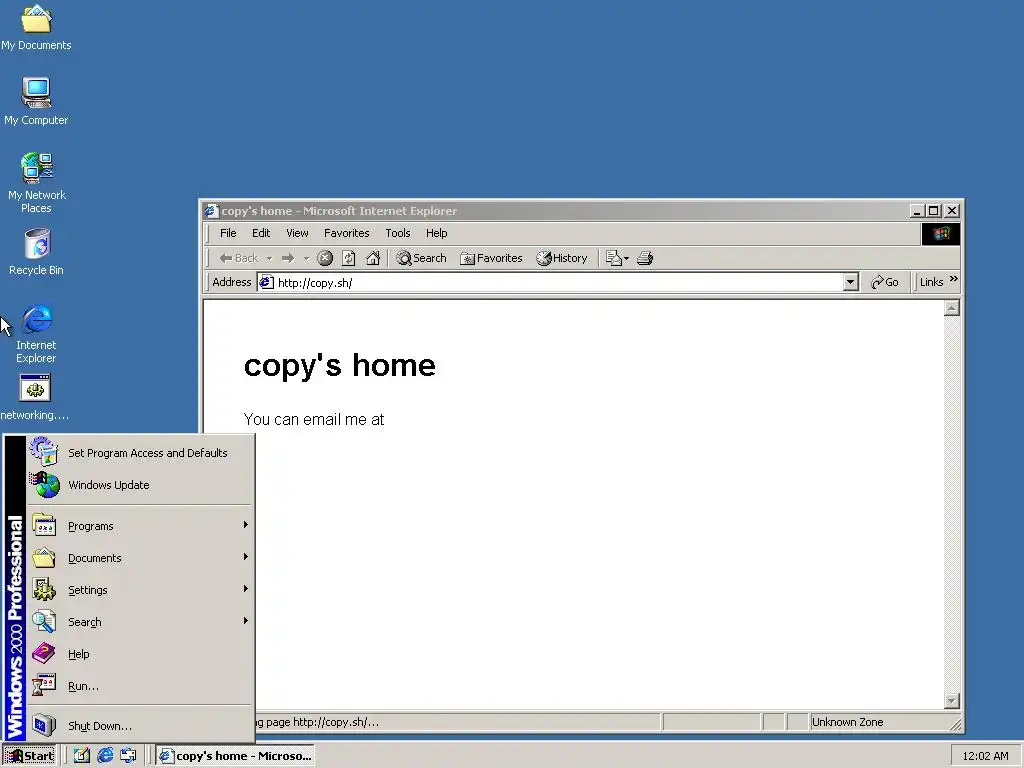The image size is (1024, 768).
Task: Launch Internet Explorer from quick launch
Action: [x=105, y=756]
